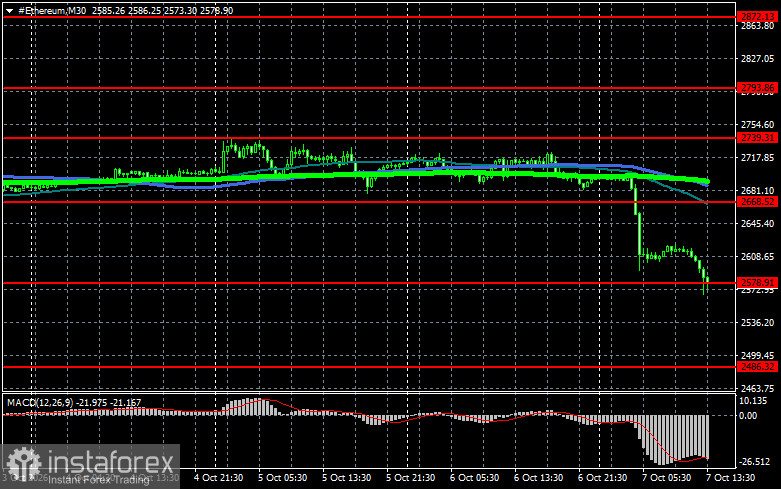The image size is (781, 489).
Task: Click the red 2872.13 price level label
Action: 758,17
